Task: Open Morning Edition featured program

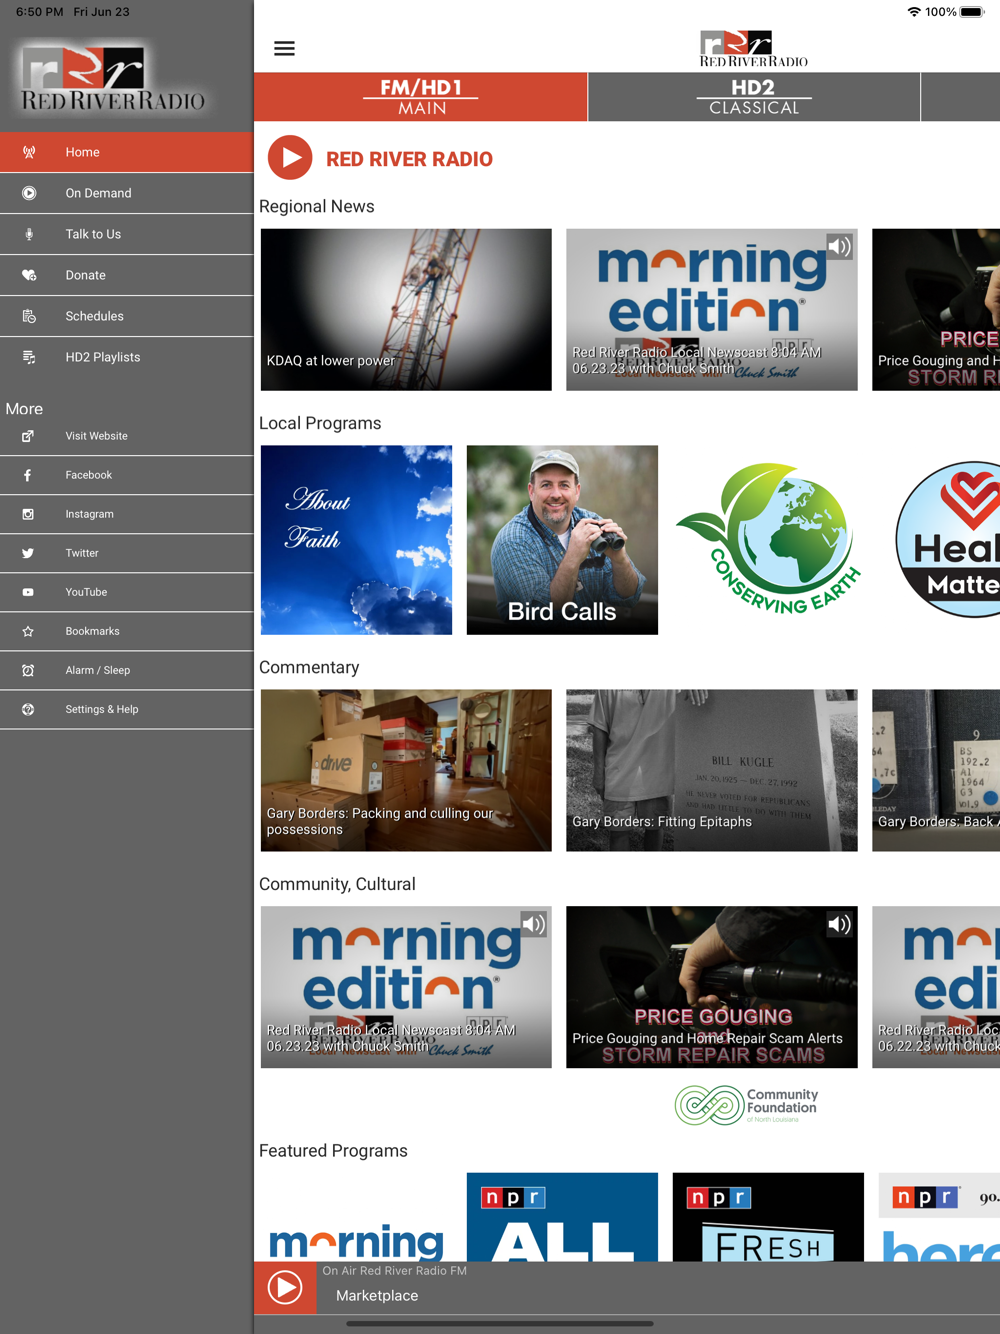Action: 356,1217
